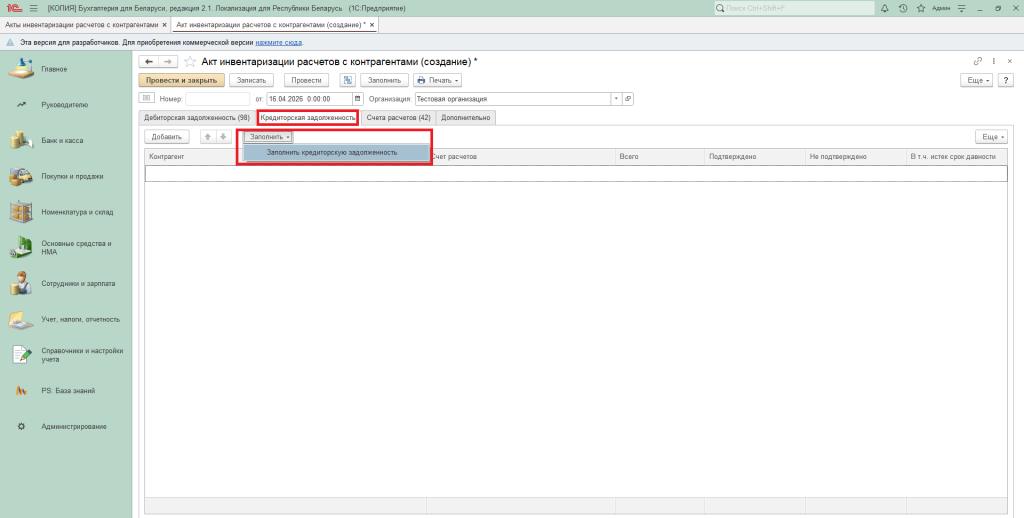Open the history clock icon
The image size is (1024, 518).
903,8
